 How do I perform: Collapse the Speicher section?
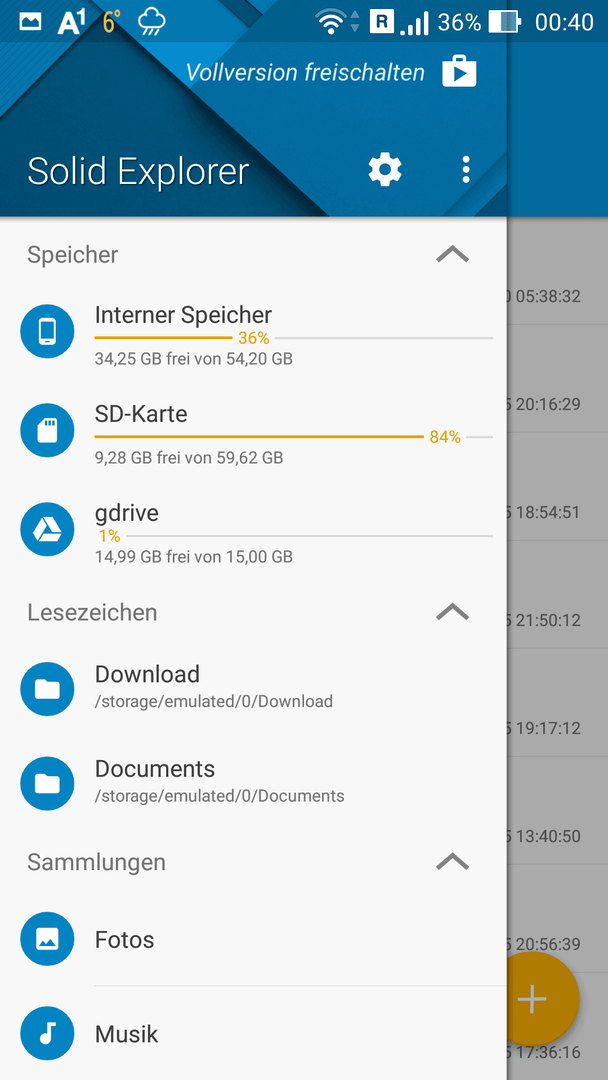tap(452, 255)
